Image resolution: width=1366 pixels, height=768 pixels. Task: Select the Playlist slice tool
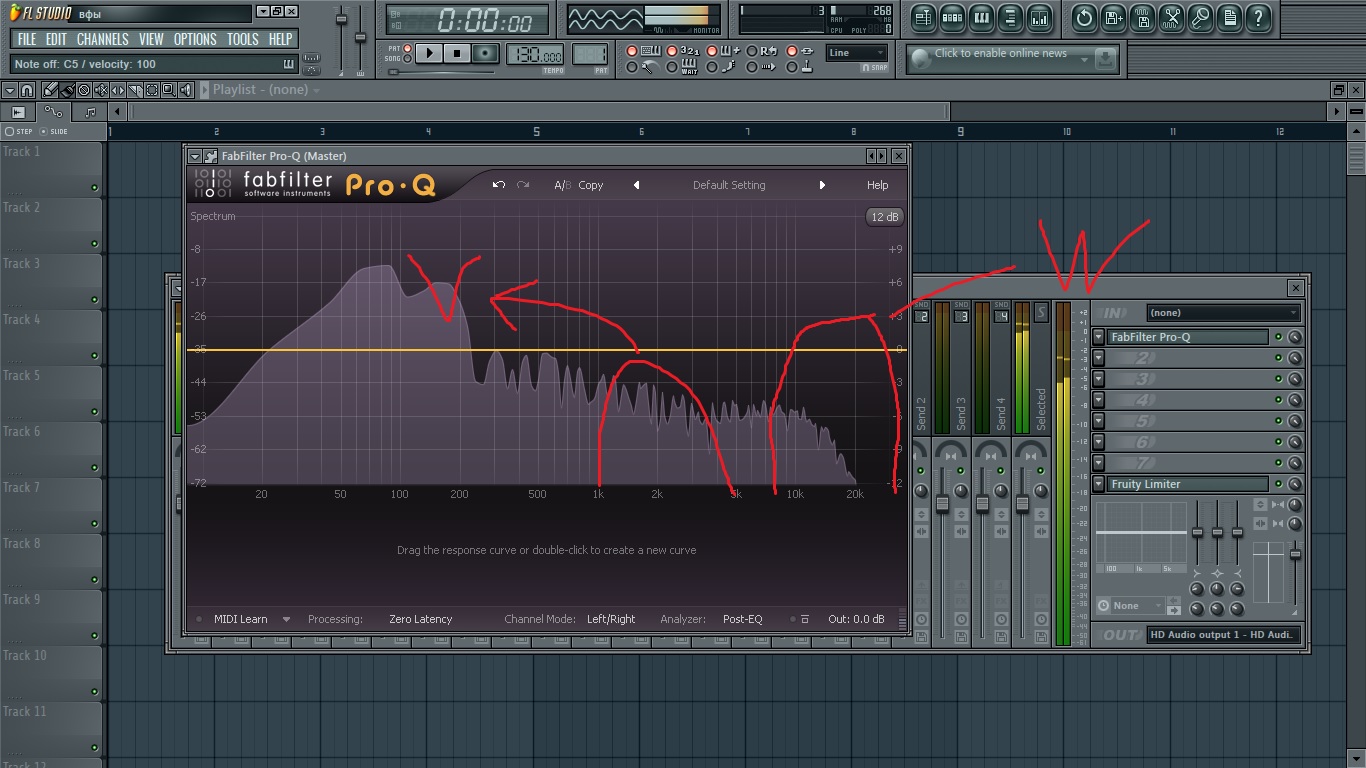tap(135, 90)
